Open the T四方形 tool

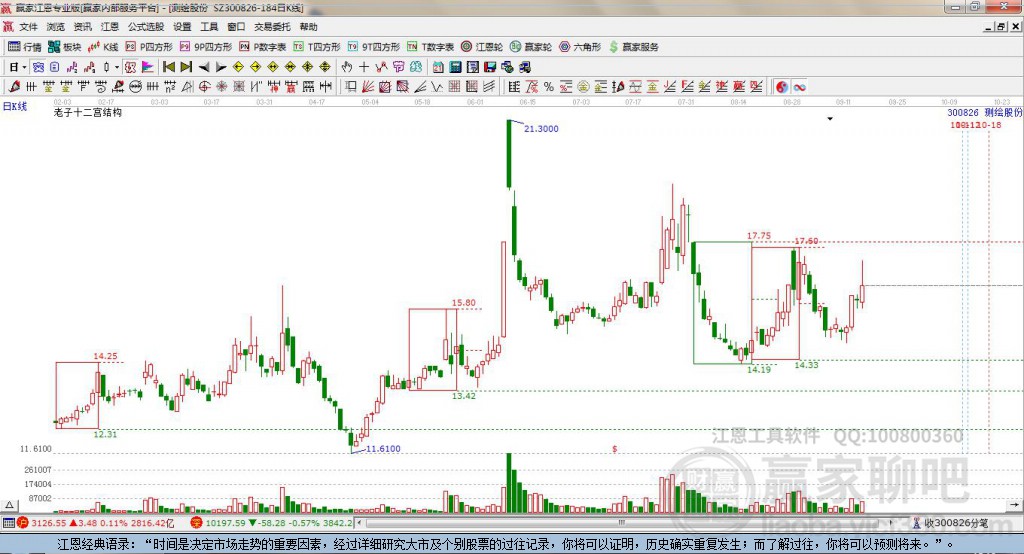tap(317, 47)
